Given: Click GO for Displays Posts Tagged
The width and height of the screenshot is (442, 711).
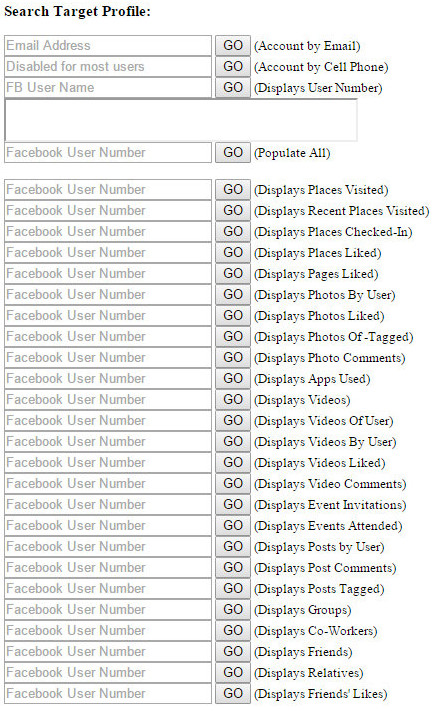Looking at the screenshot, I should [233, 589].
